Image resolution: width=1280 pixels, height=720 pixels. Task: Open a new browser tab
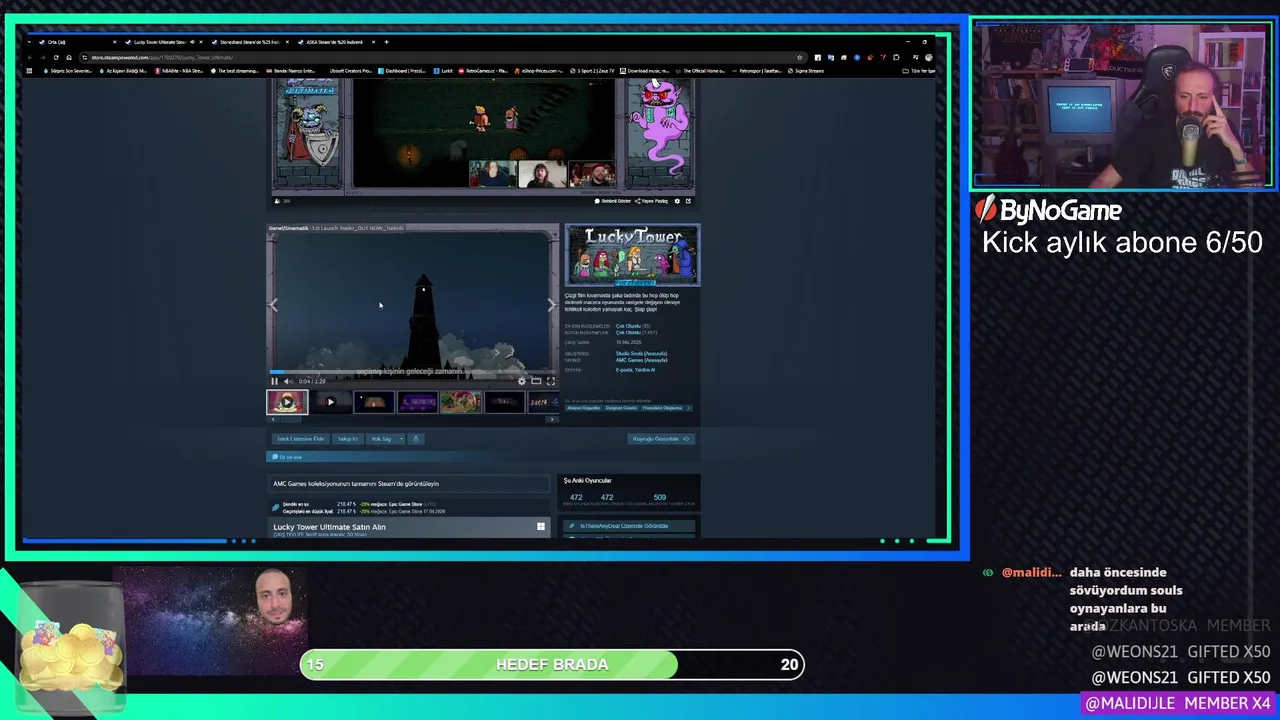pyautogui.click(x=386, y=42)
